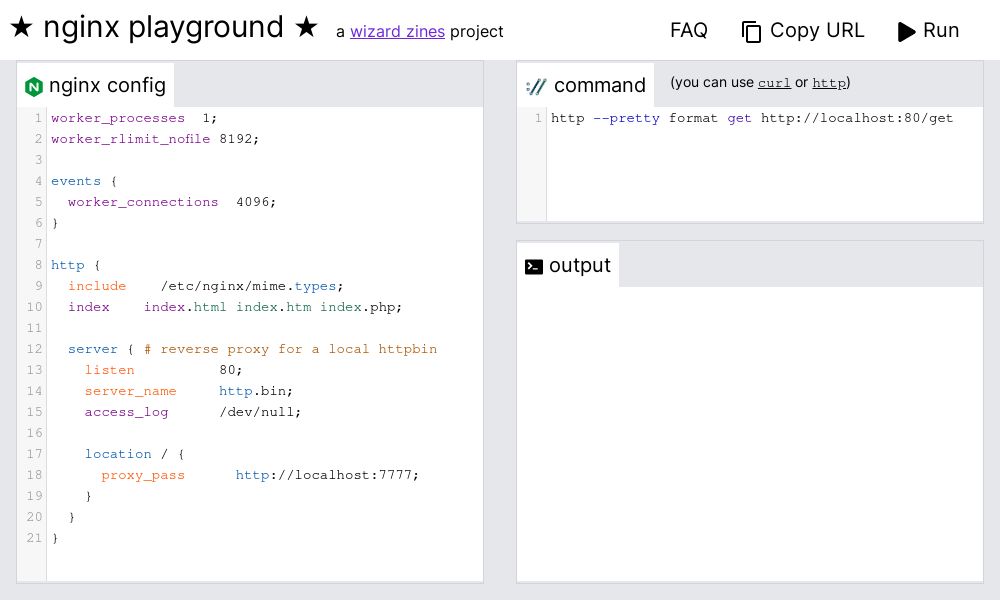
Task: Click the http.bin server name value
Action: tap(252, 391)
